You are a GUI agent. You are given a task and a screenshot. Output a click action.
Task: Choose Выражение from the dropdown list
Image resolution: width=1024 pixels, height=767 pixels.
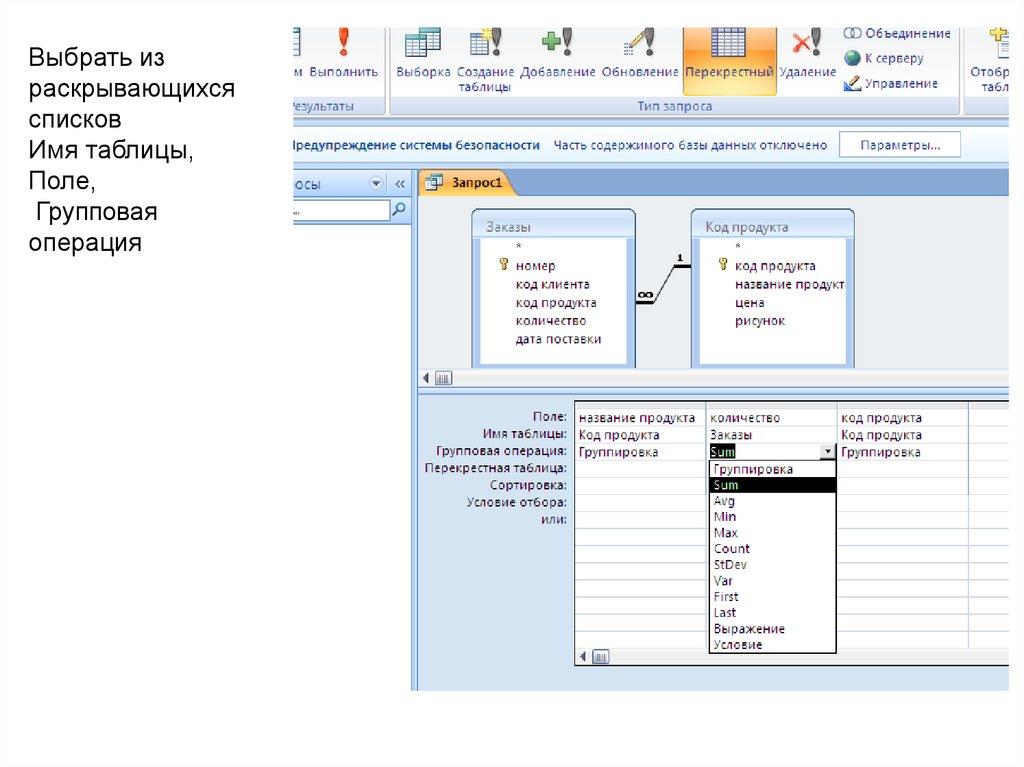(x=749, y=629)
